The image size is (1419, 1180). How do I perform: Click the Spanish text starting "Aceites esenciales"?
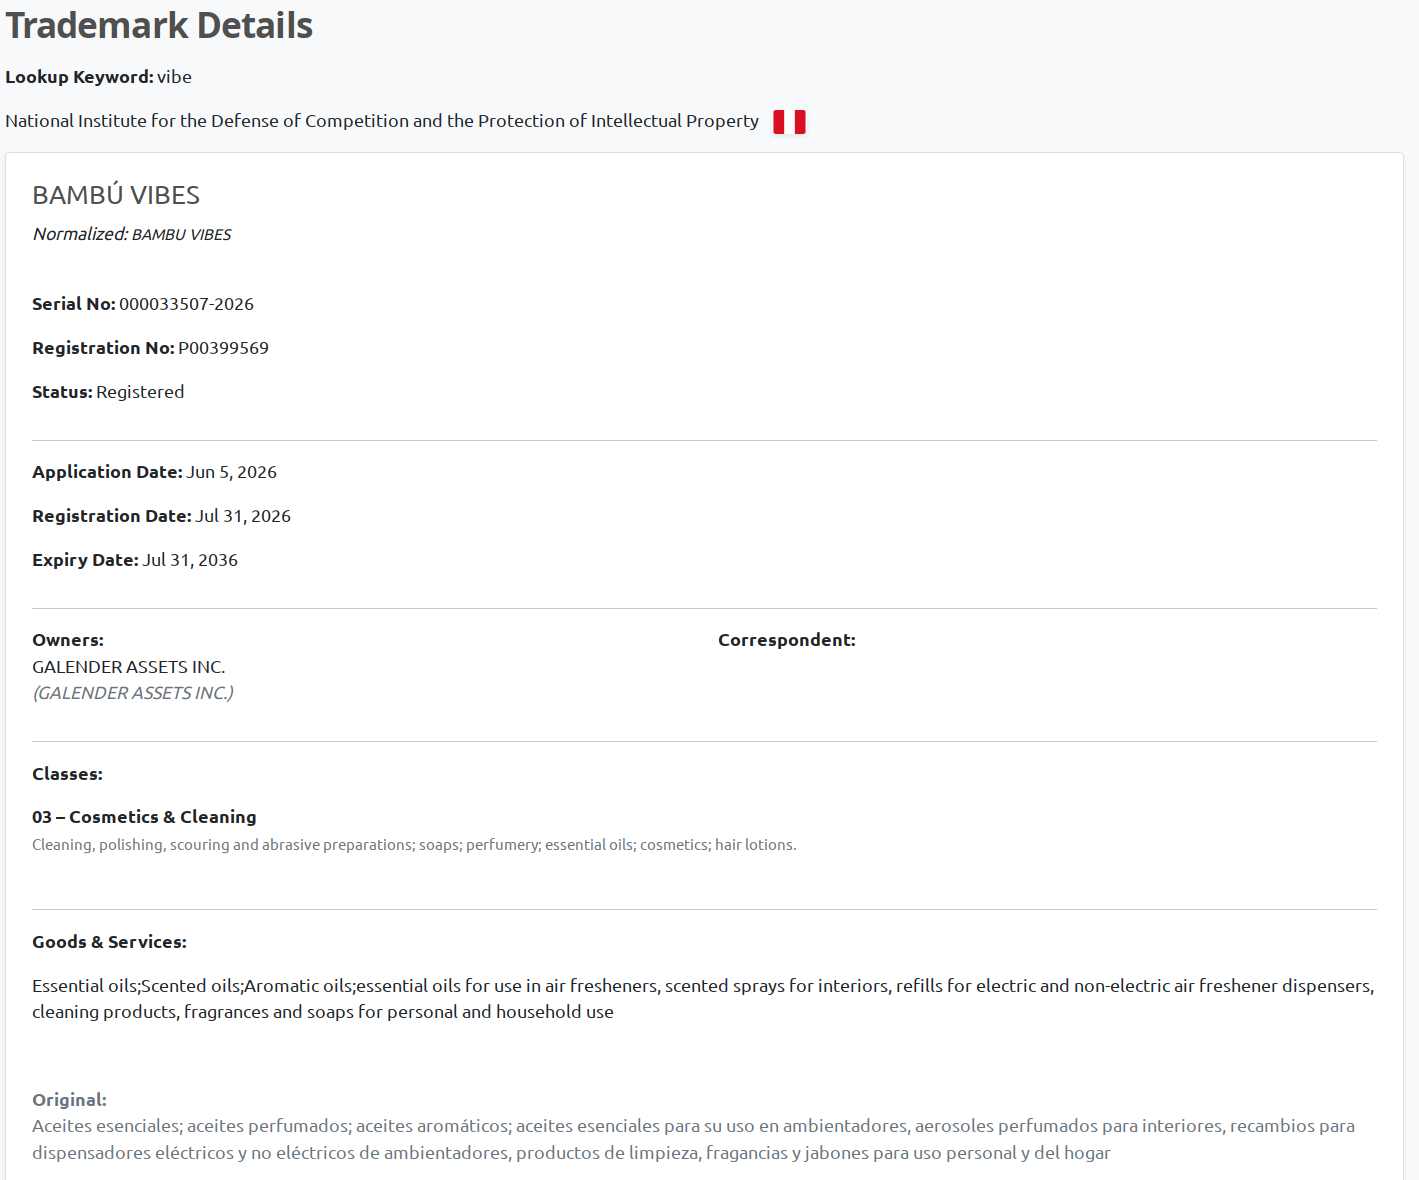[693, 1139]
